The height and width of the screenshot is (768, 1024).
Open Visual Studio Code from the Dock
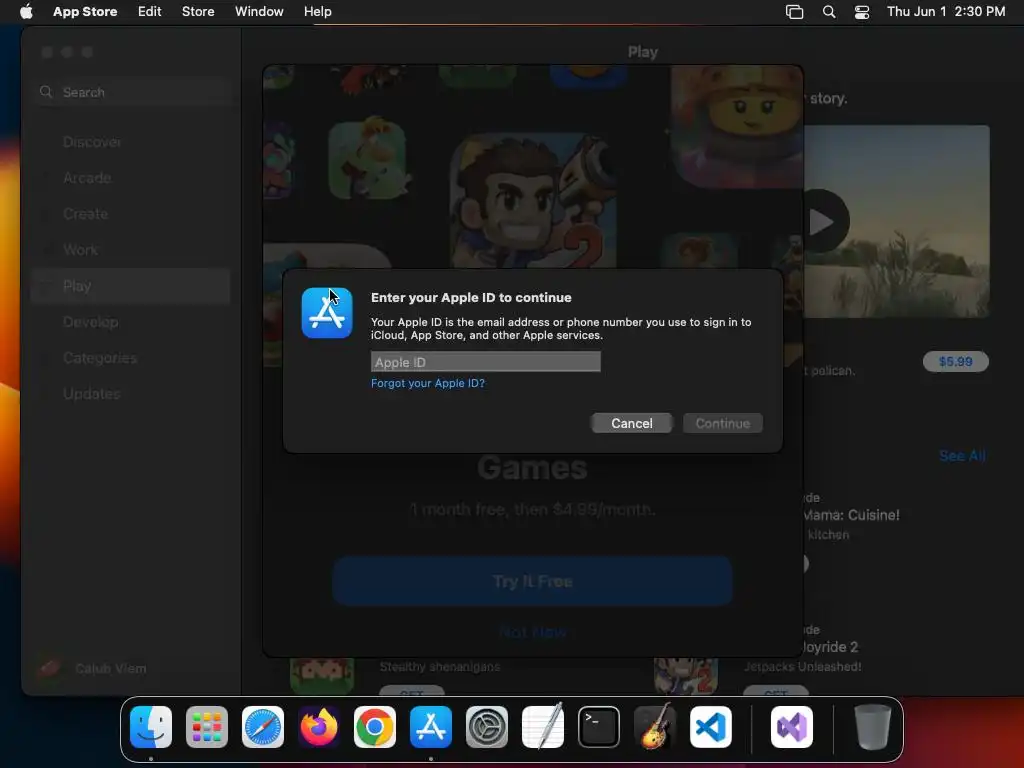711,727
